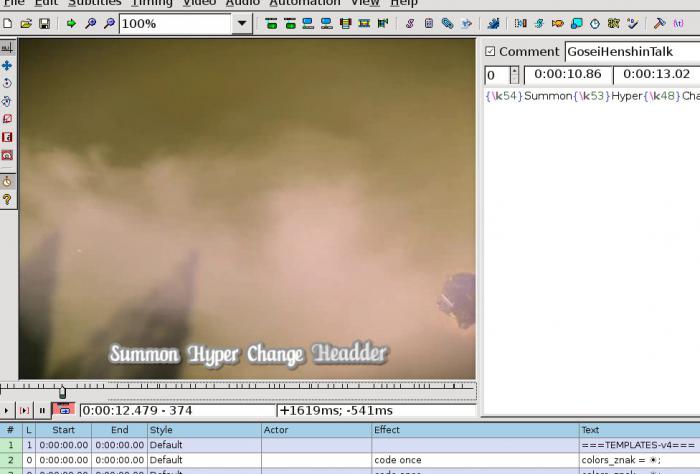Screen dimensions: 700x474
Task: Select Rotate on XY axes tool
Action: [7, 101]
